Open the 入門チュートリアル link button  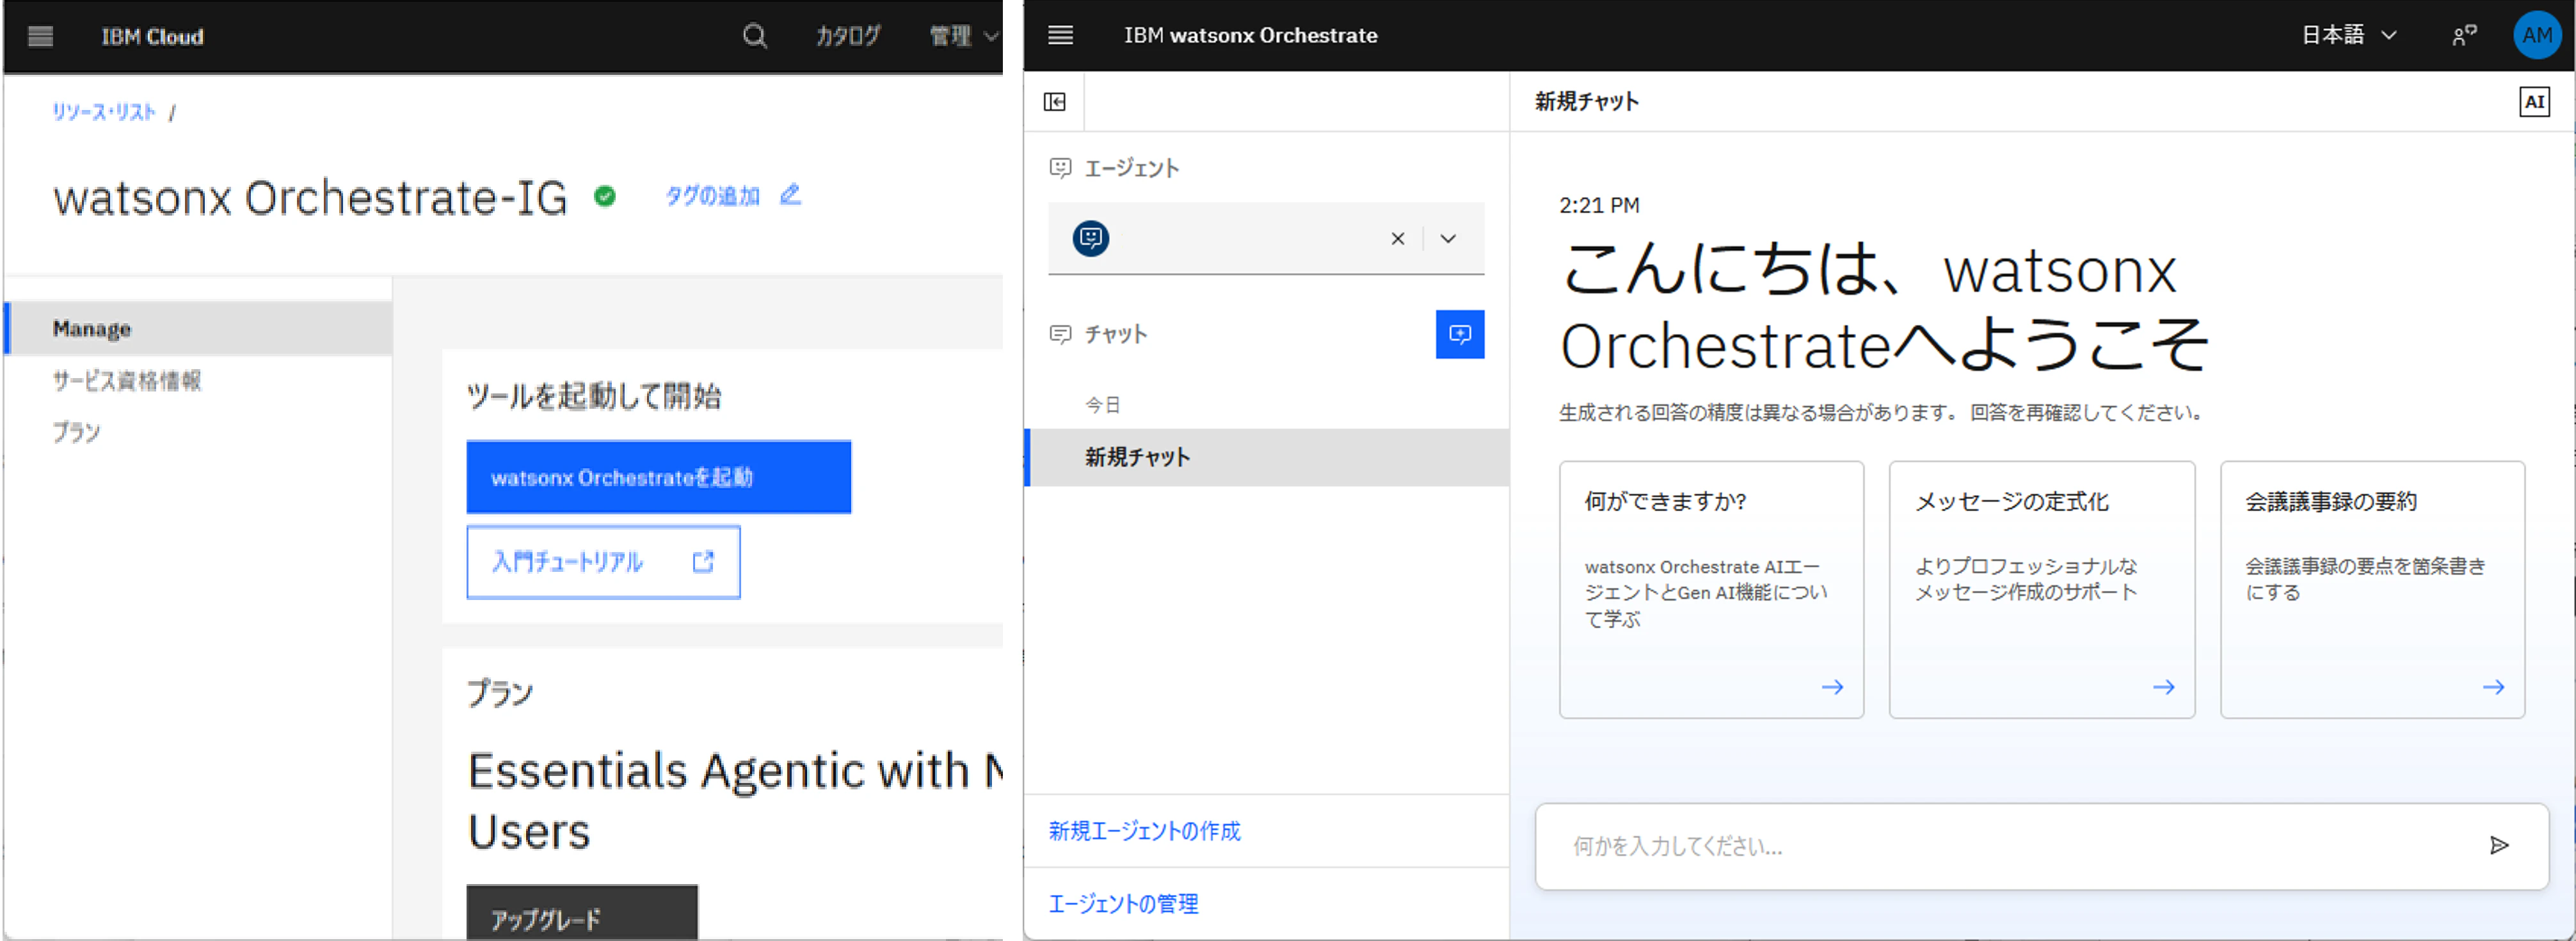click(603, 562)
